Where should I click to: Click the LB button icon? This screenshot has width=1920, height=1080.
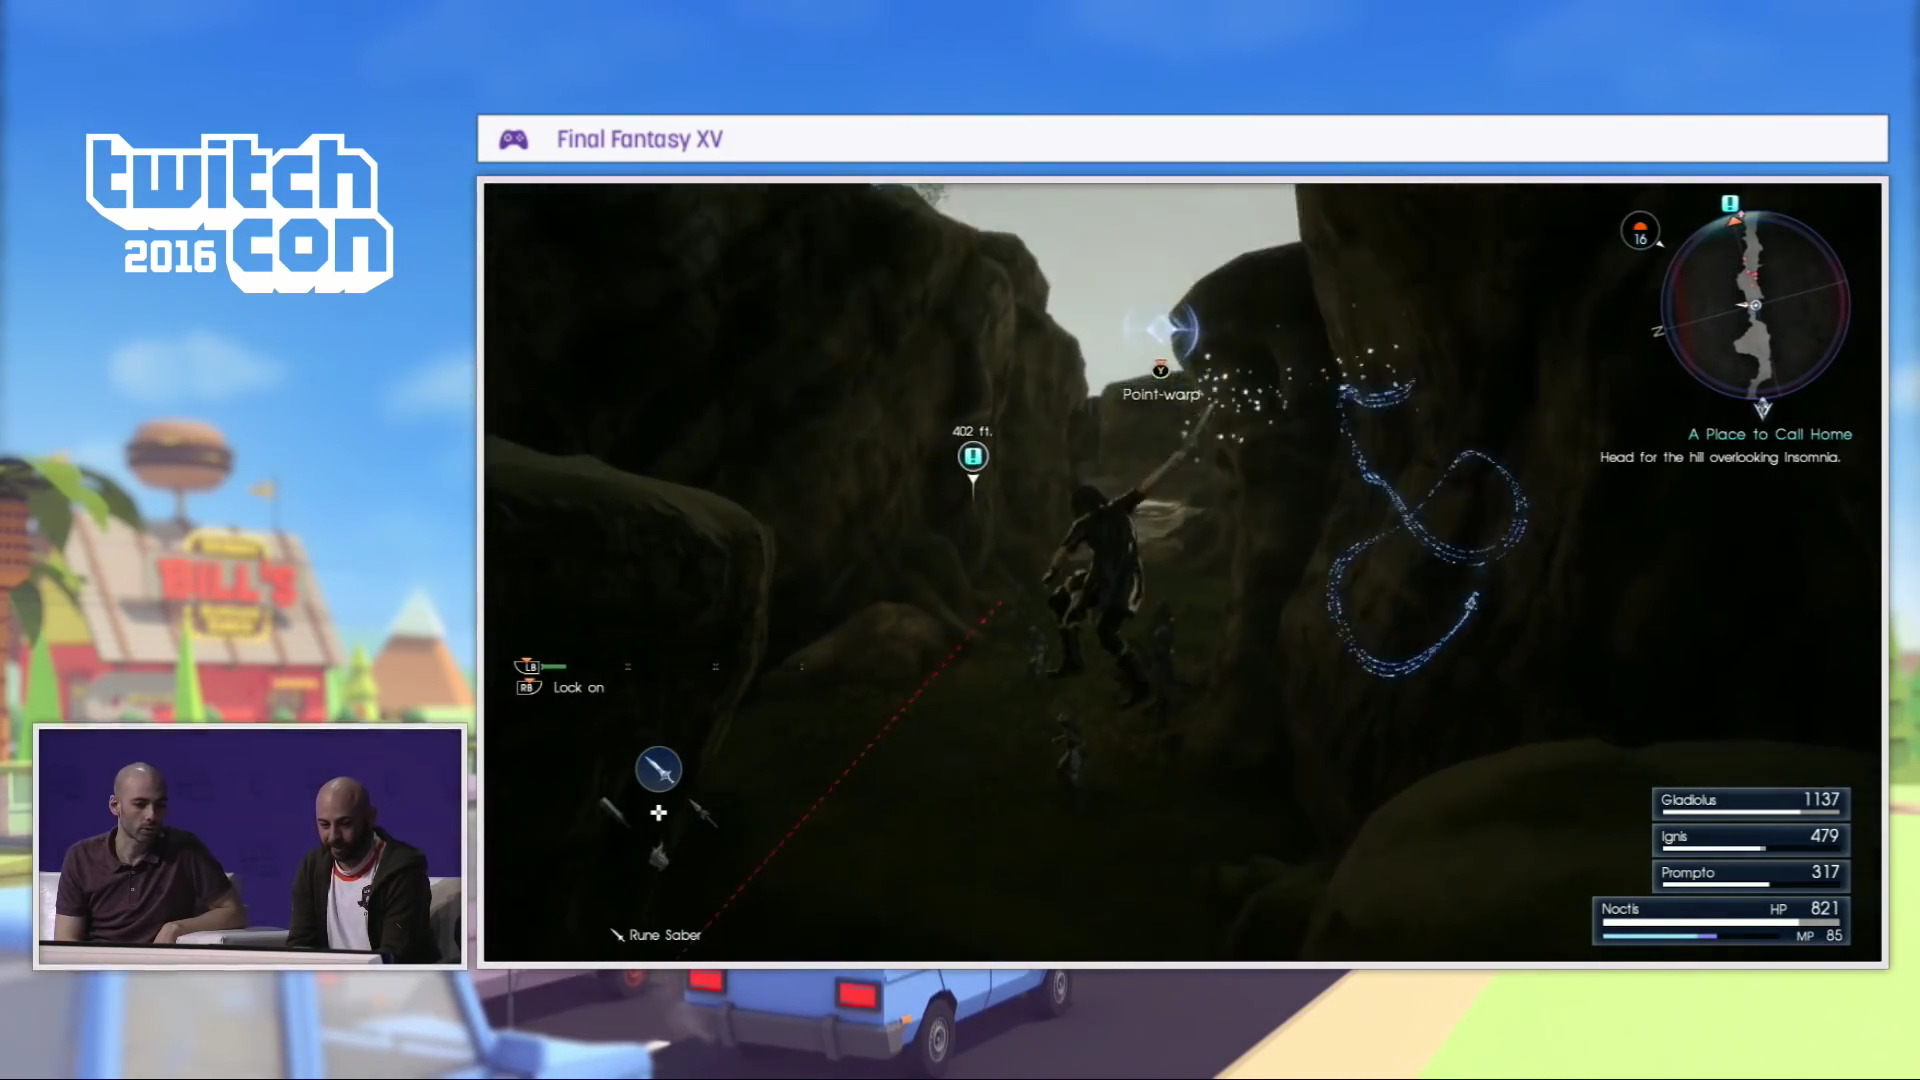point(527,666)
